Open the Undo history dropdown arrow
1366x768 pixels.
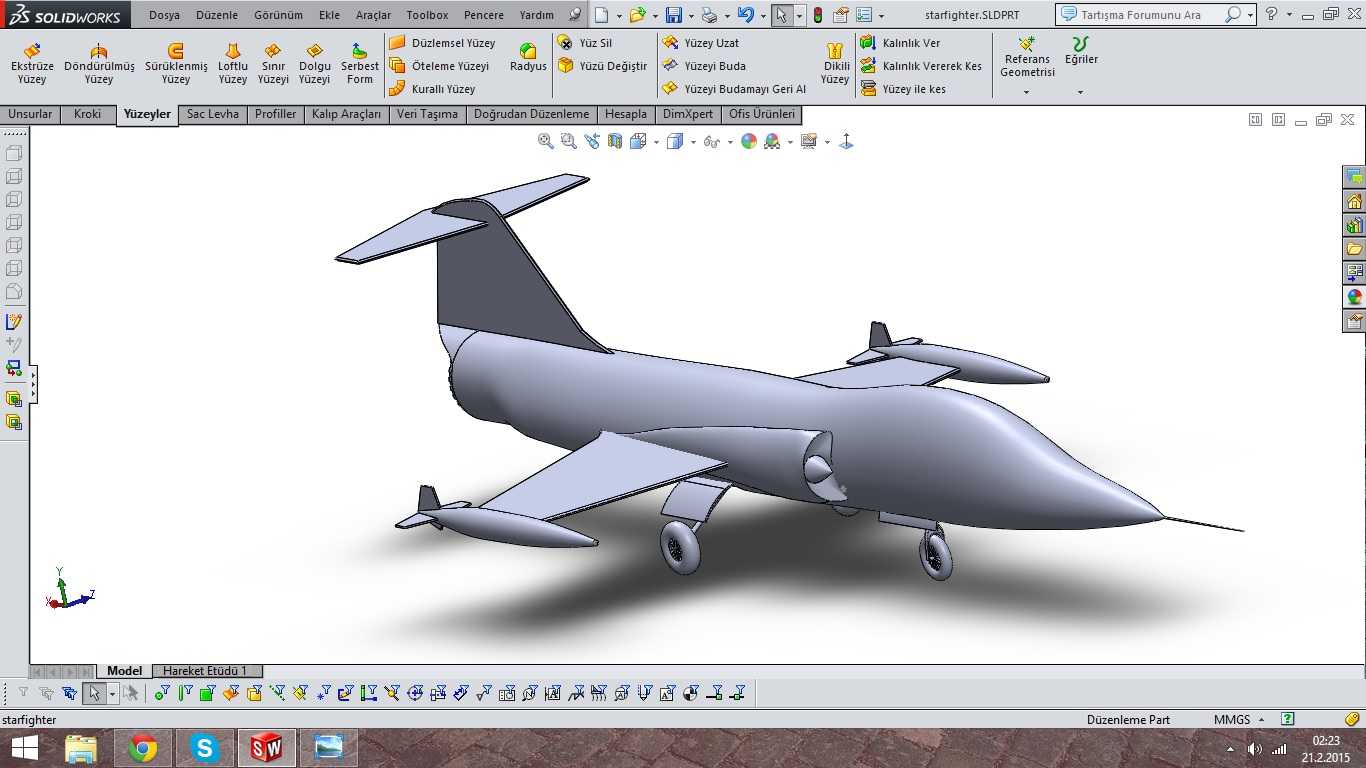click(762, 16)
